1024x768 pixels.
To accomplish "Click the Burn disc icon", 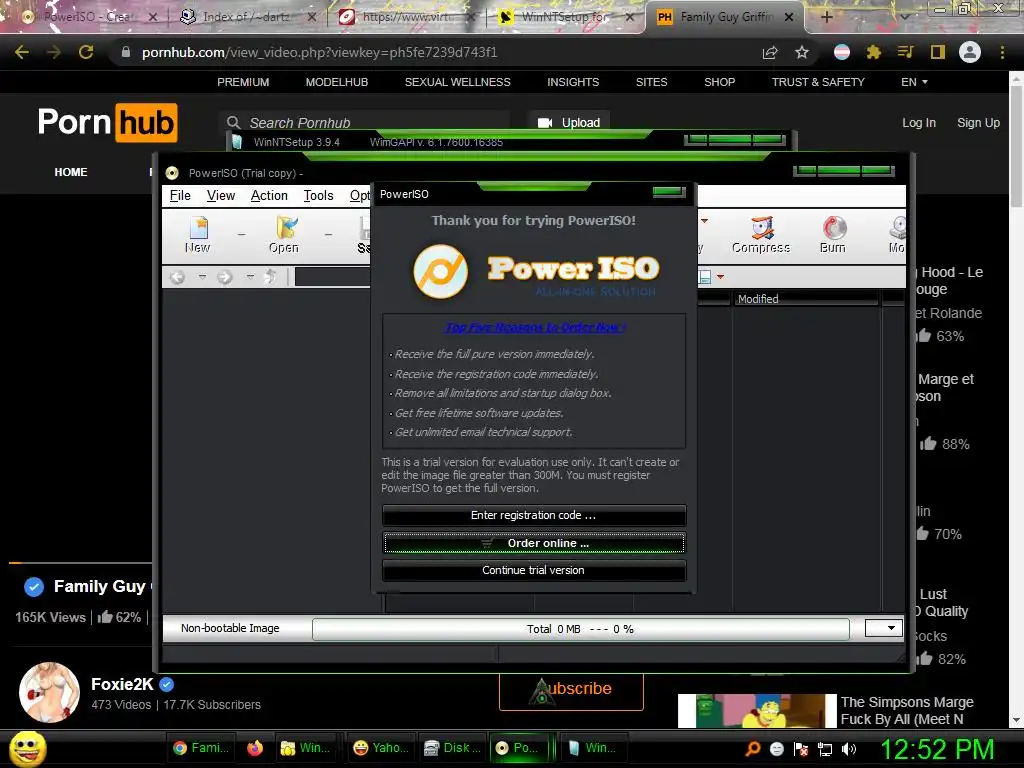I will (833, 235).
